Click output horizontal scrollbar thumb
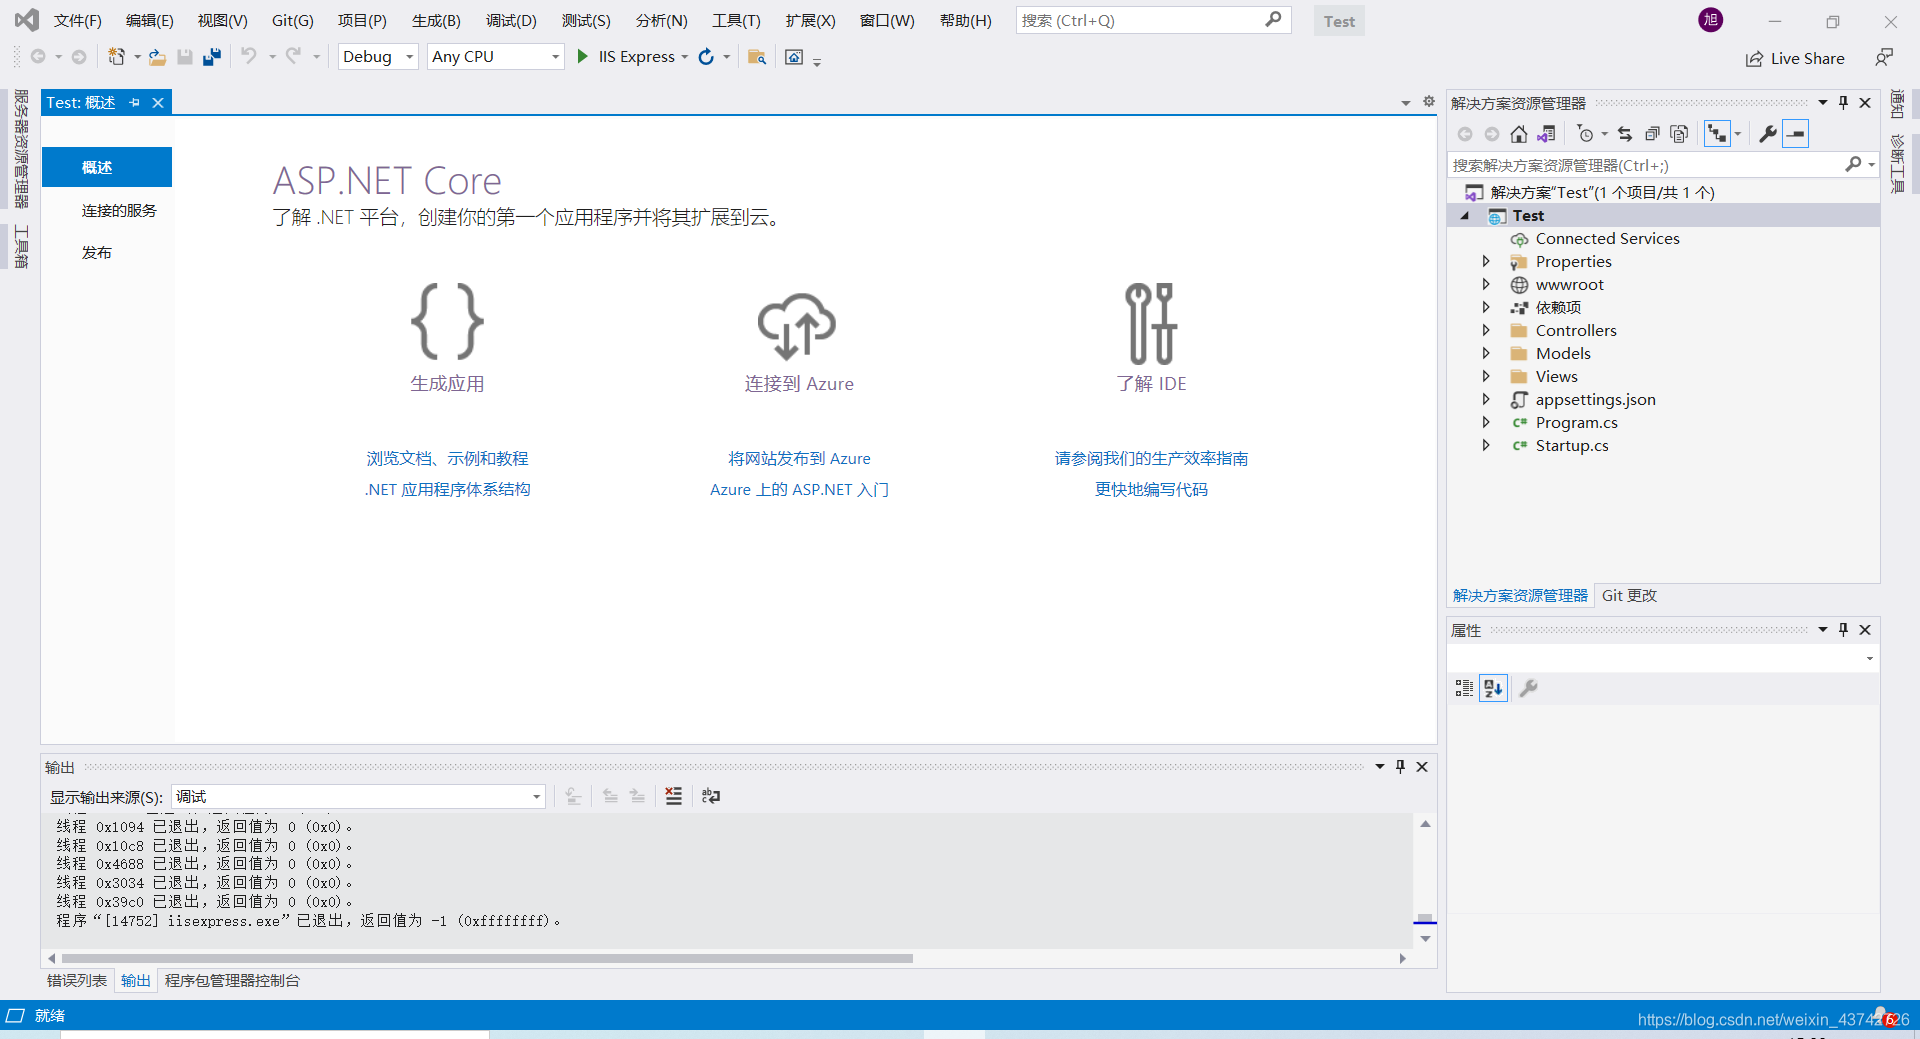Viewport: 1920px width, 1039px height. (487, 958)
